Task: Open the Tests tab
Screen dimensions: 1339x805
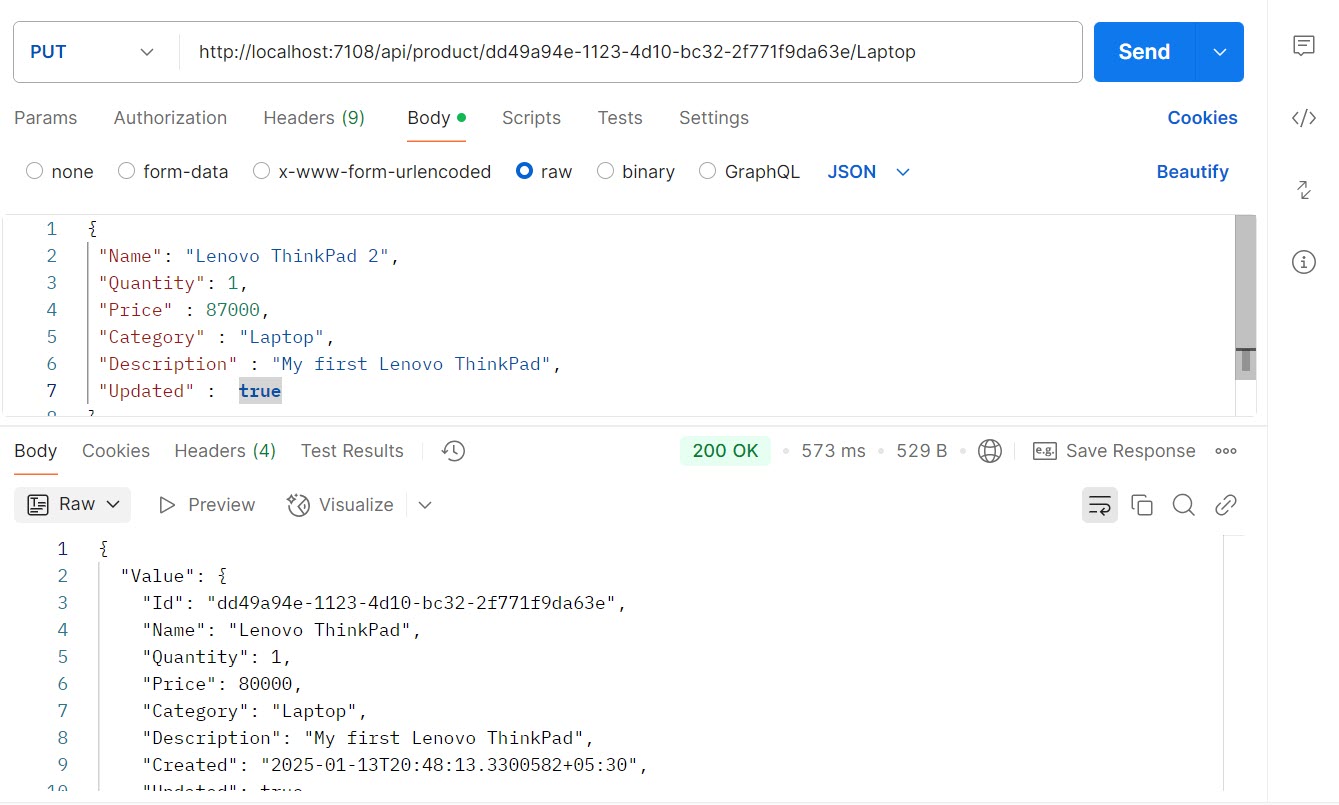Action: click(619, 117)
